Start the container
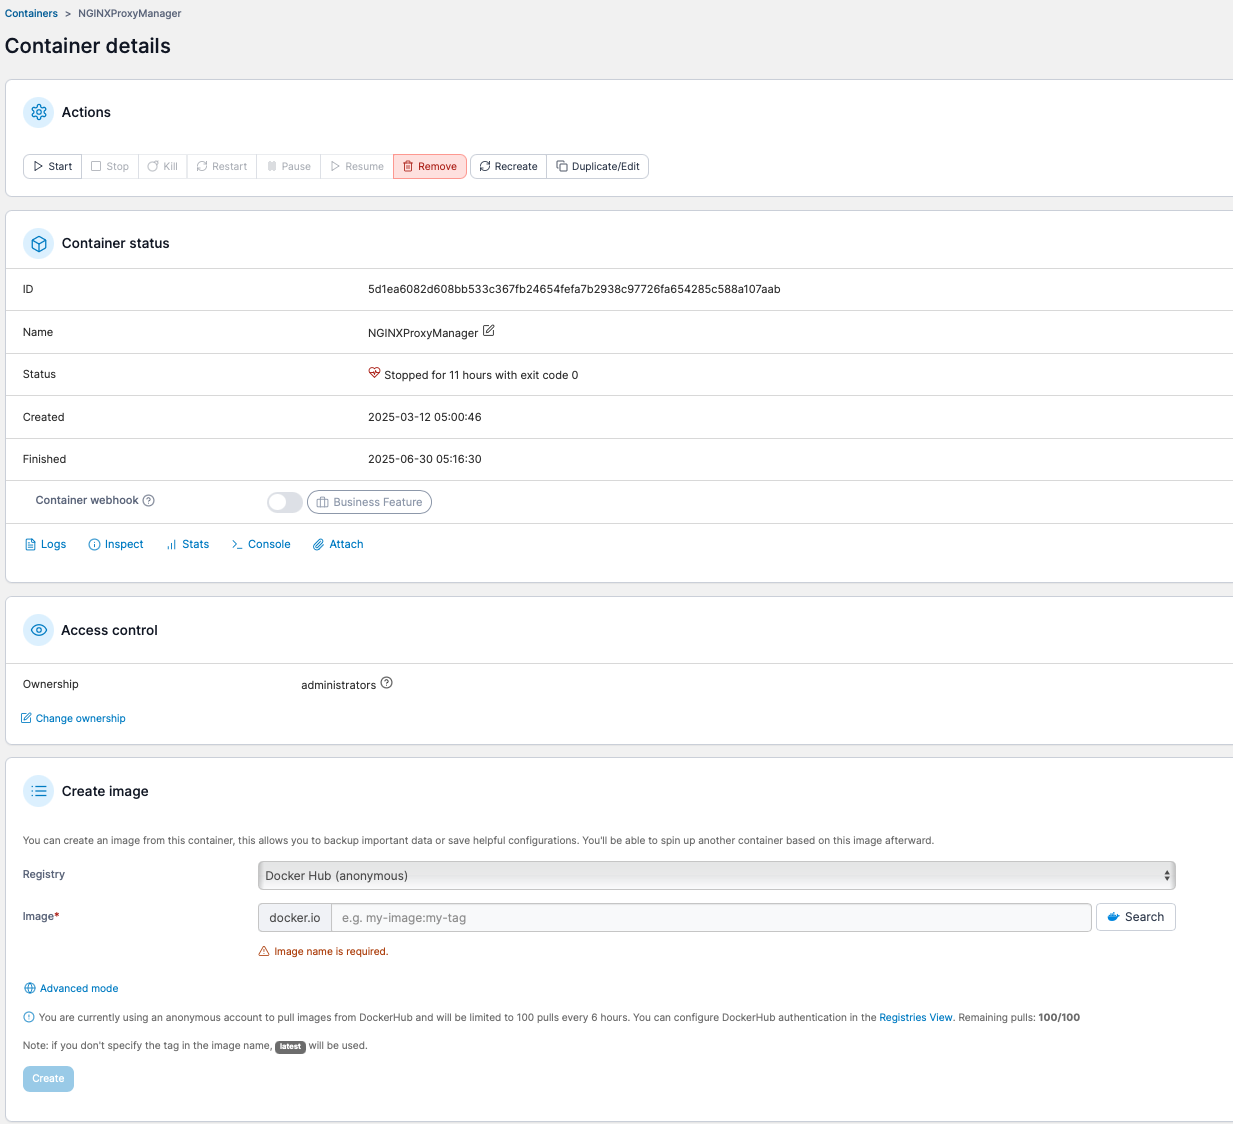The height and width of the screenshot is (1124, 1233). coord(52,166)
